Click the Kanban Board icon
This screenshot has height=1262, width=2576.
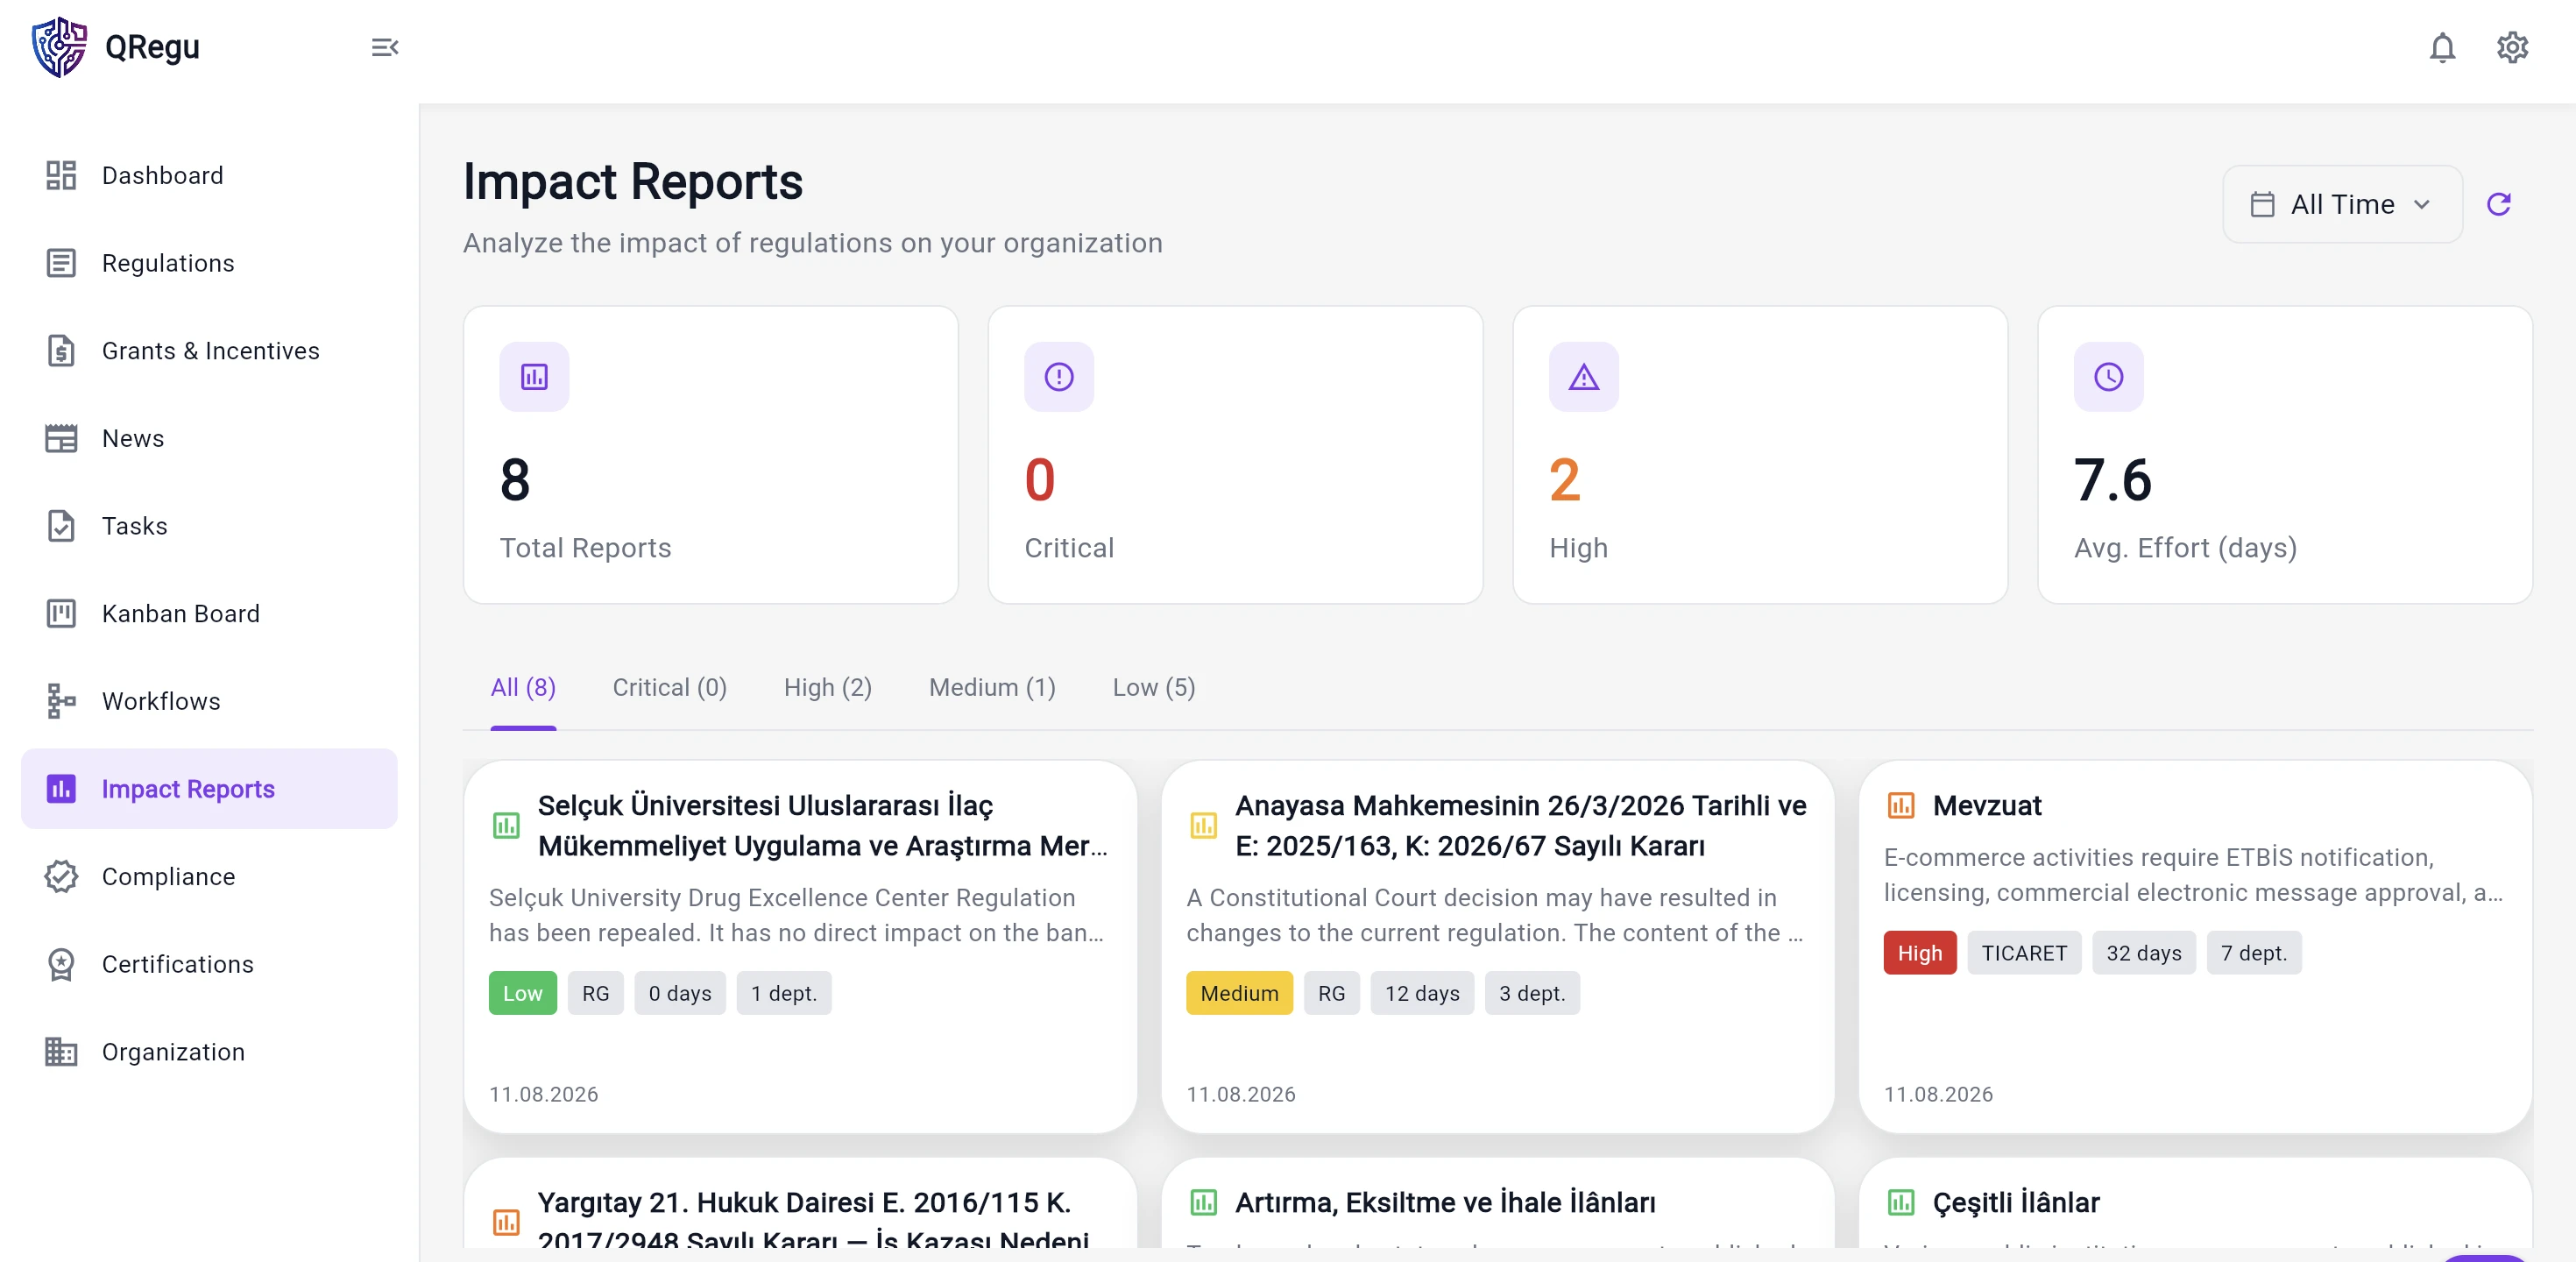coord(61,613)
